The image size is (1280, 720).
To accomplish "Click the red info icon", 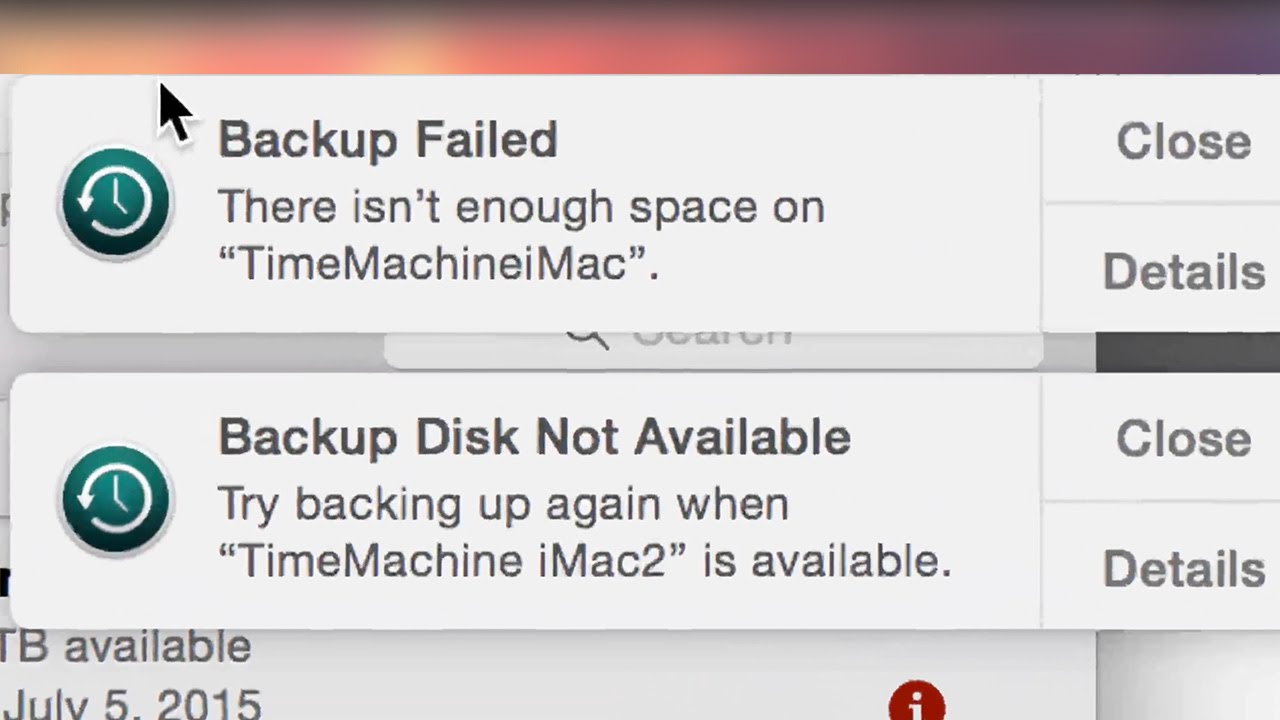I will (916, 703).
